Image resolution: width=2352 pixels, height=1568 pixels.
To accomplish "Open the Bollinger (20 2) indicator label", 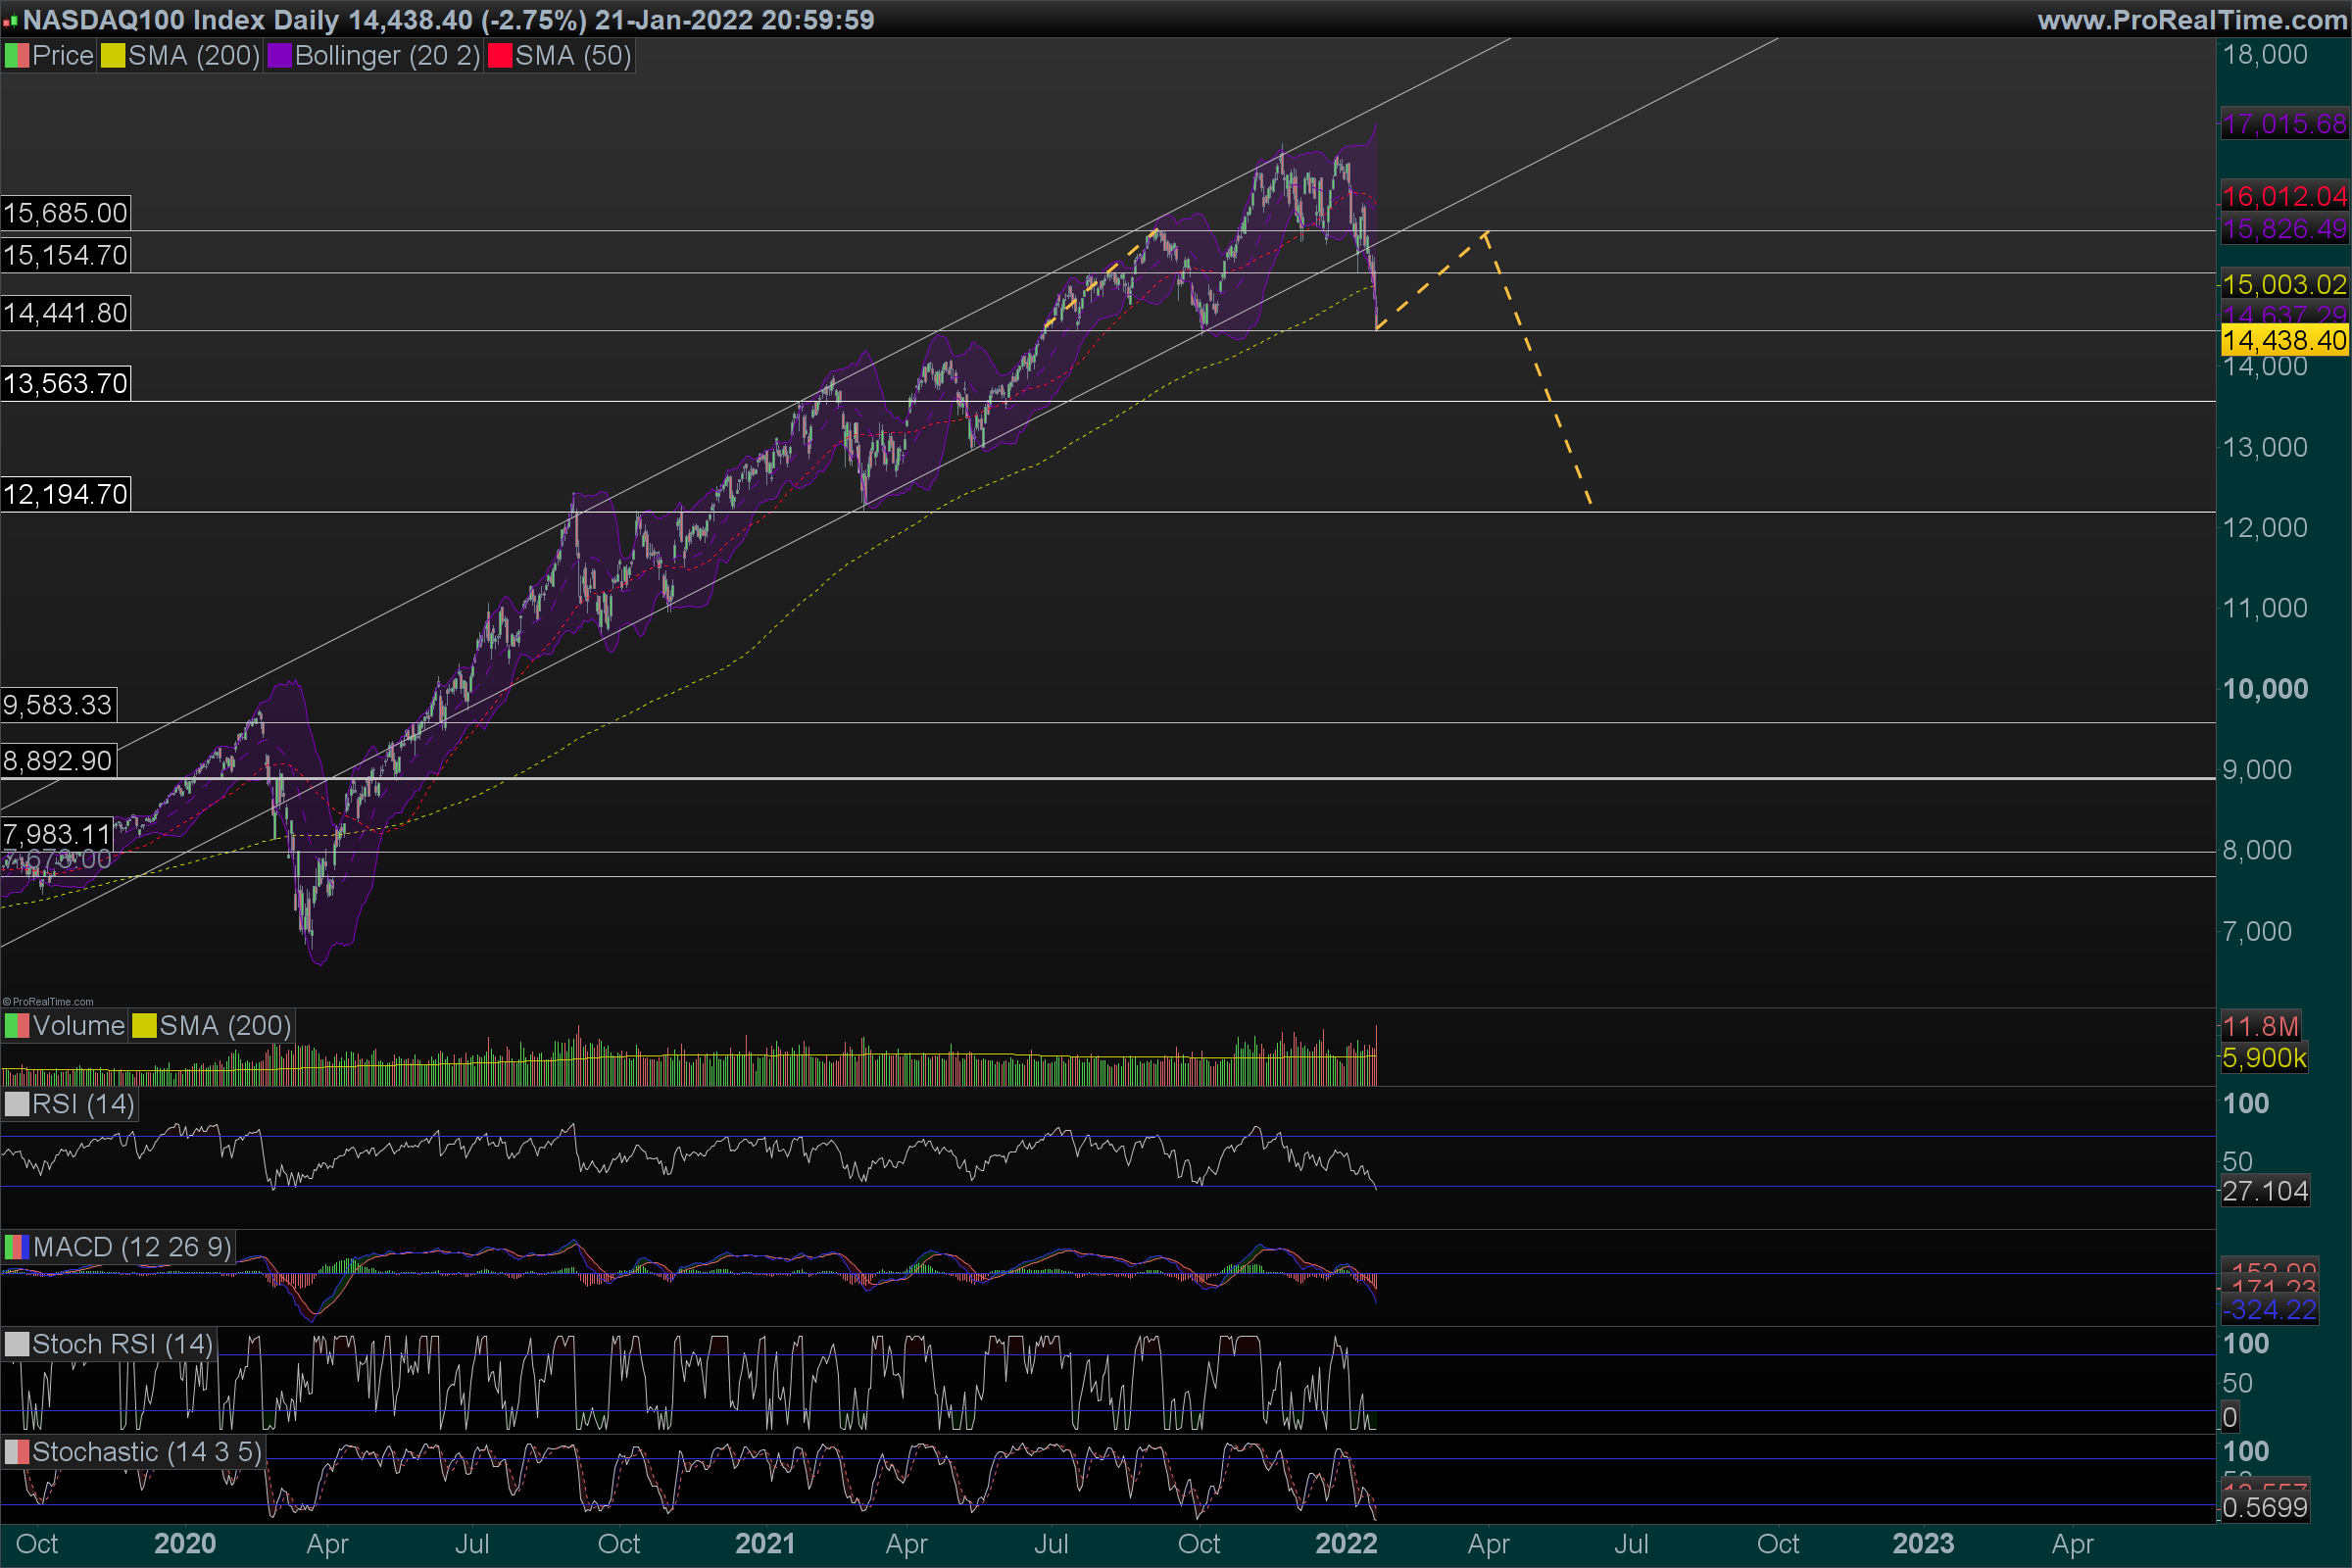I will click(x=386, y=56).
